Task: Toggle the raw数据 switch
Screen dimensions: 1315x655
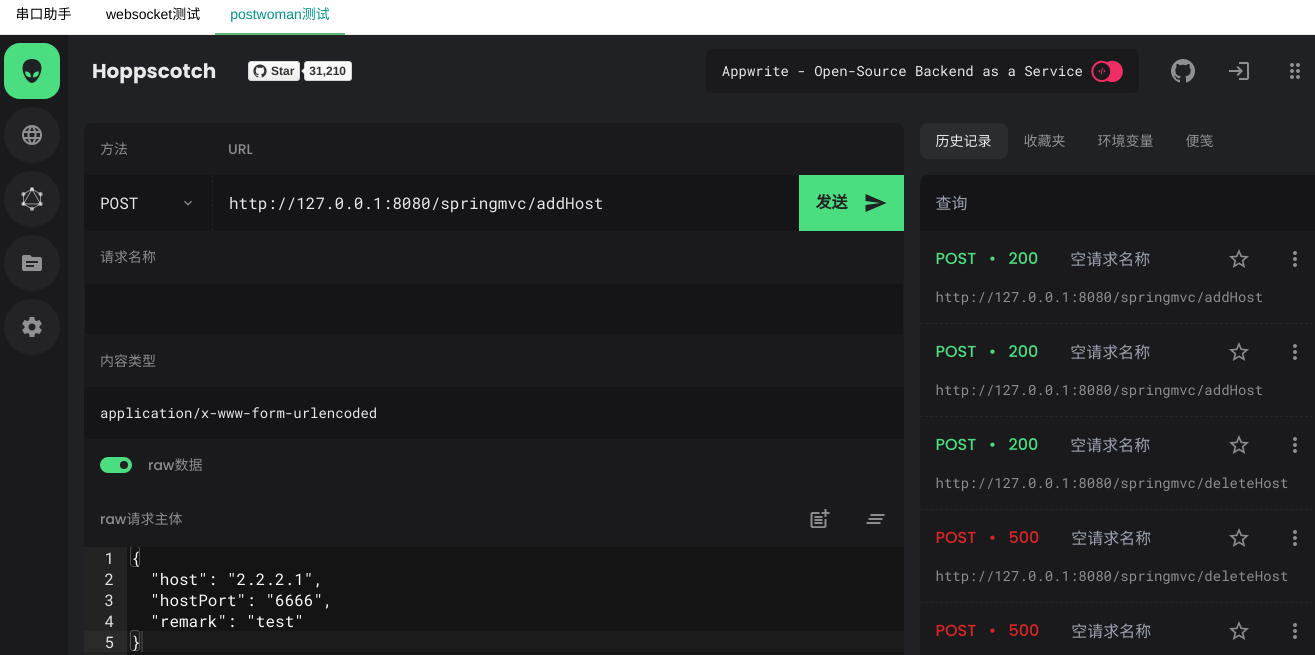Action: pos(116,465)
